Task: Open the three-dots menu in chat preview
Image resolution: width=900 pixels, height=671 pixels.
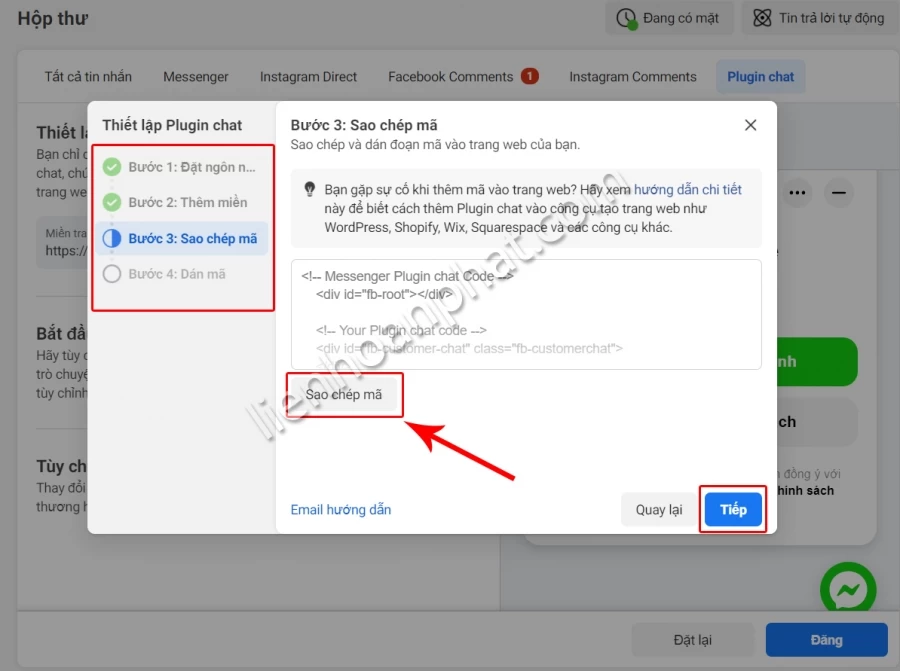Action: tap(797, 193)
